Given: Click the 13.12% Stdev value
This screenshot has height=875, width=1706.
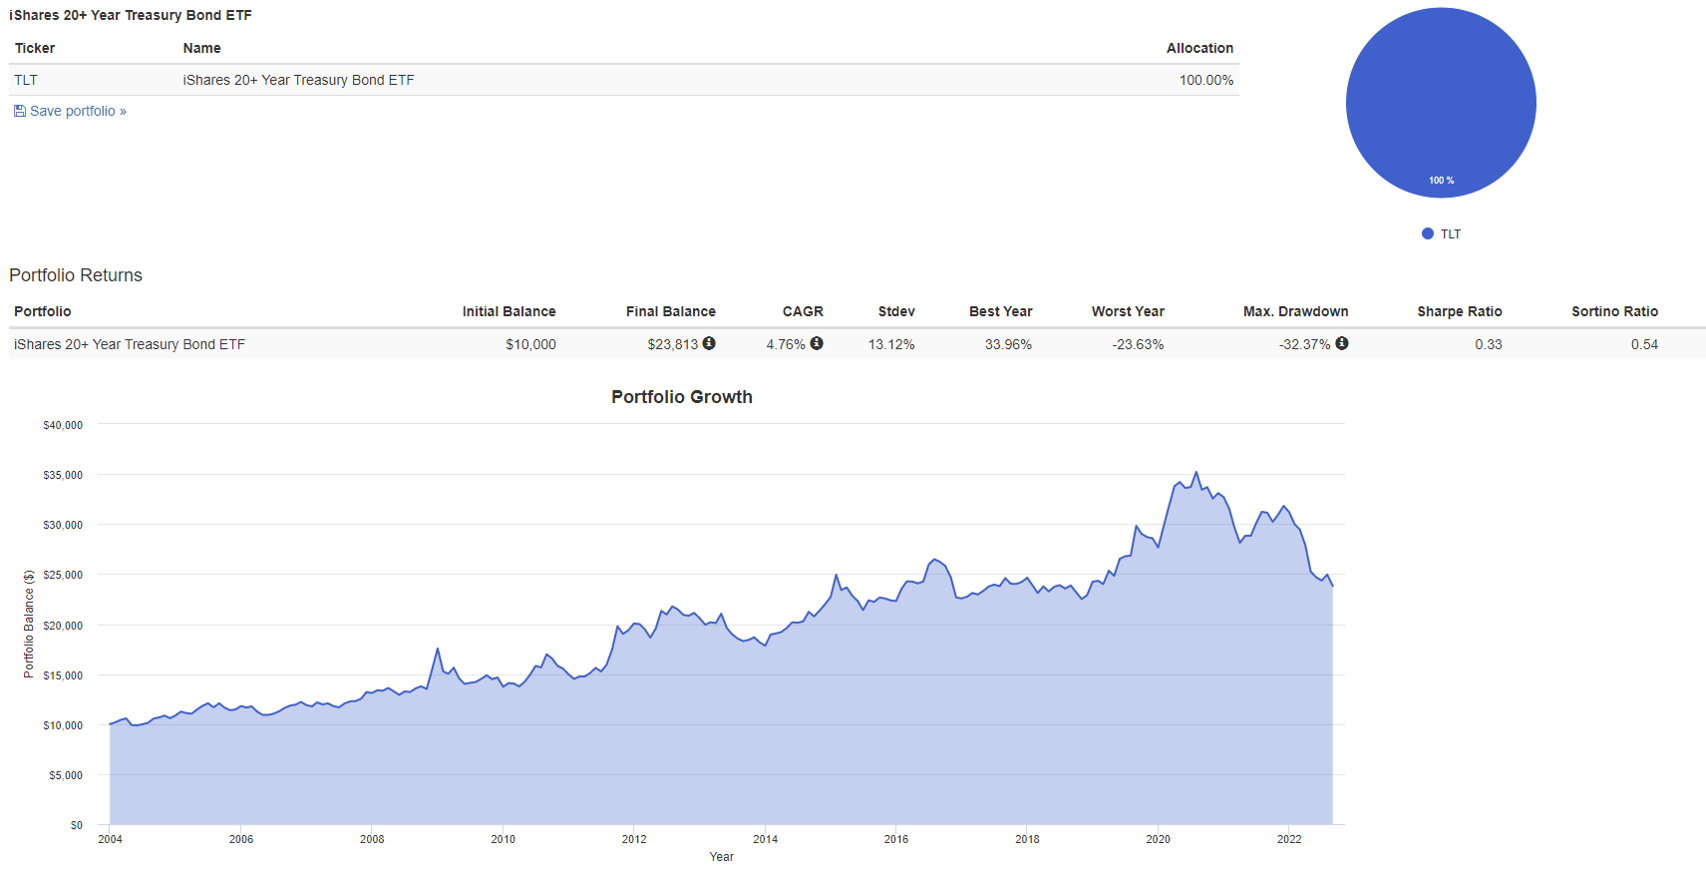Looking at the screenshot, I should coord(891,344).
